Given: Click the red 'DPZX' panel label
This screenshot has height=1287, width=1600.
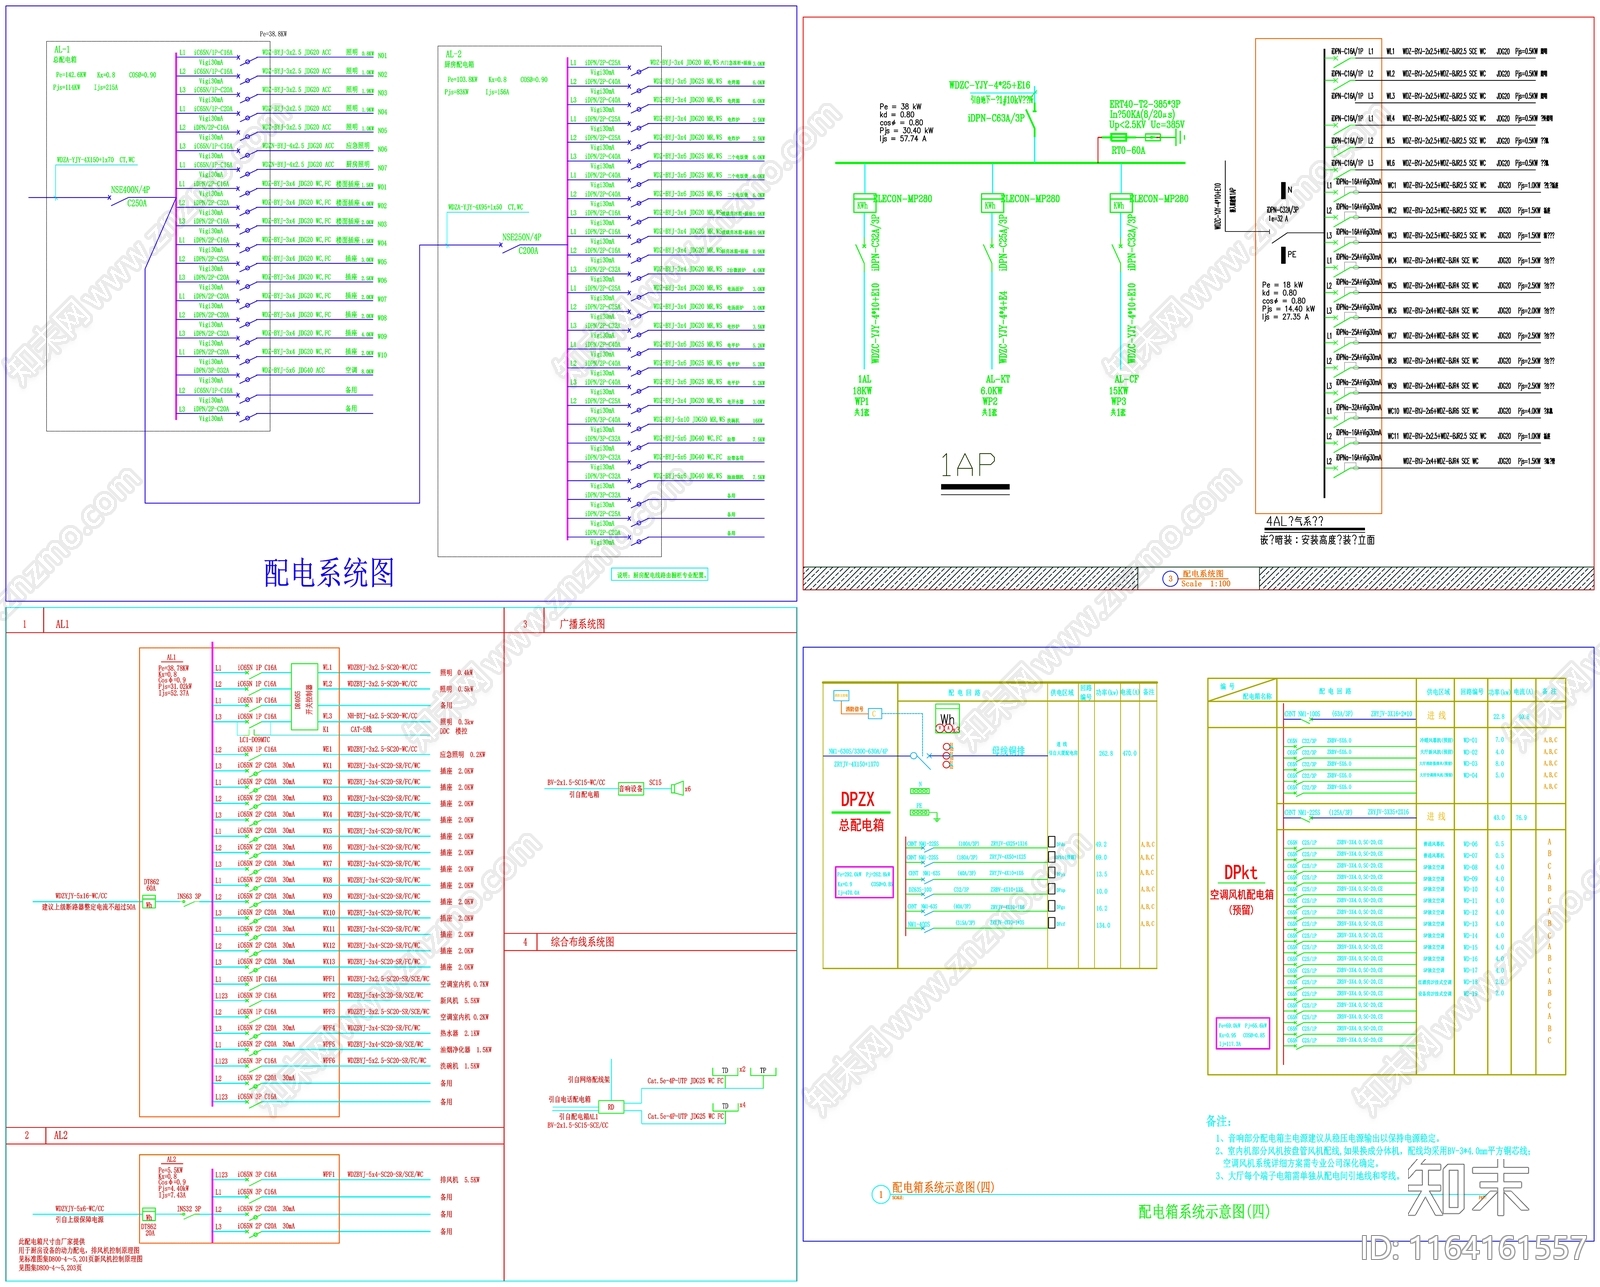Looking at the screenshot, I should click(858, 799).
